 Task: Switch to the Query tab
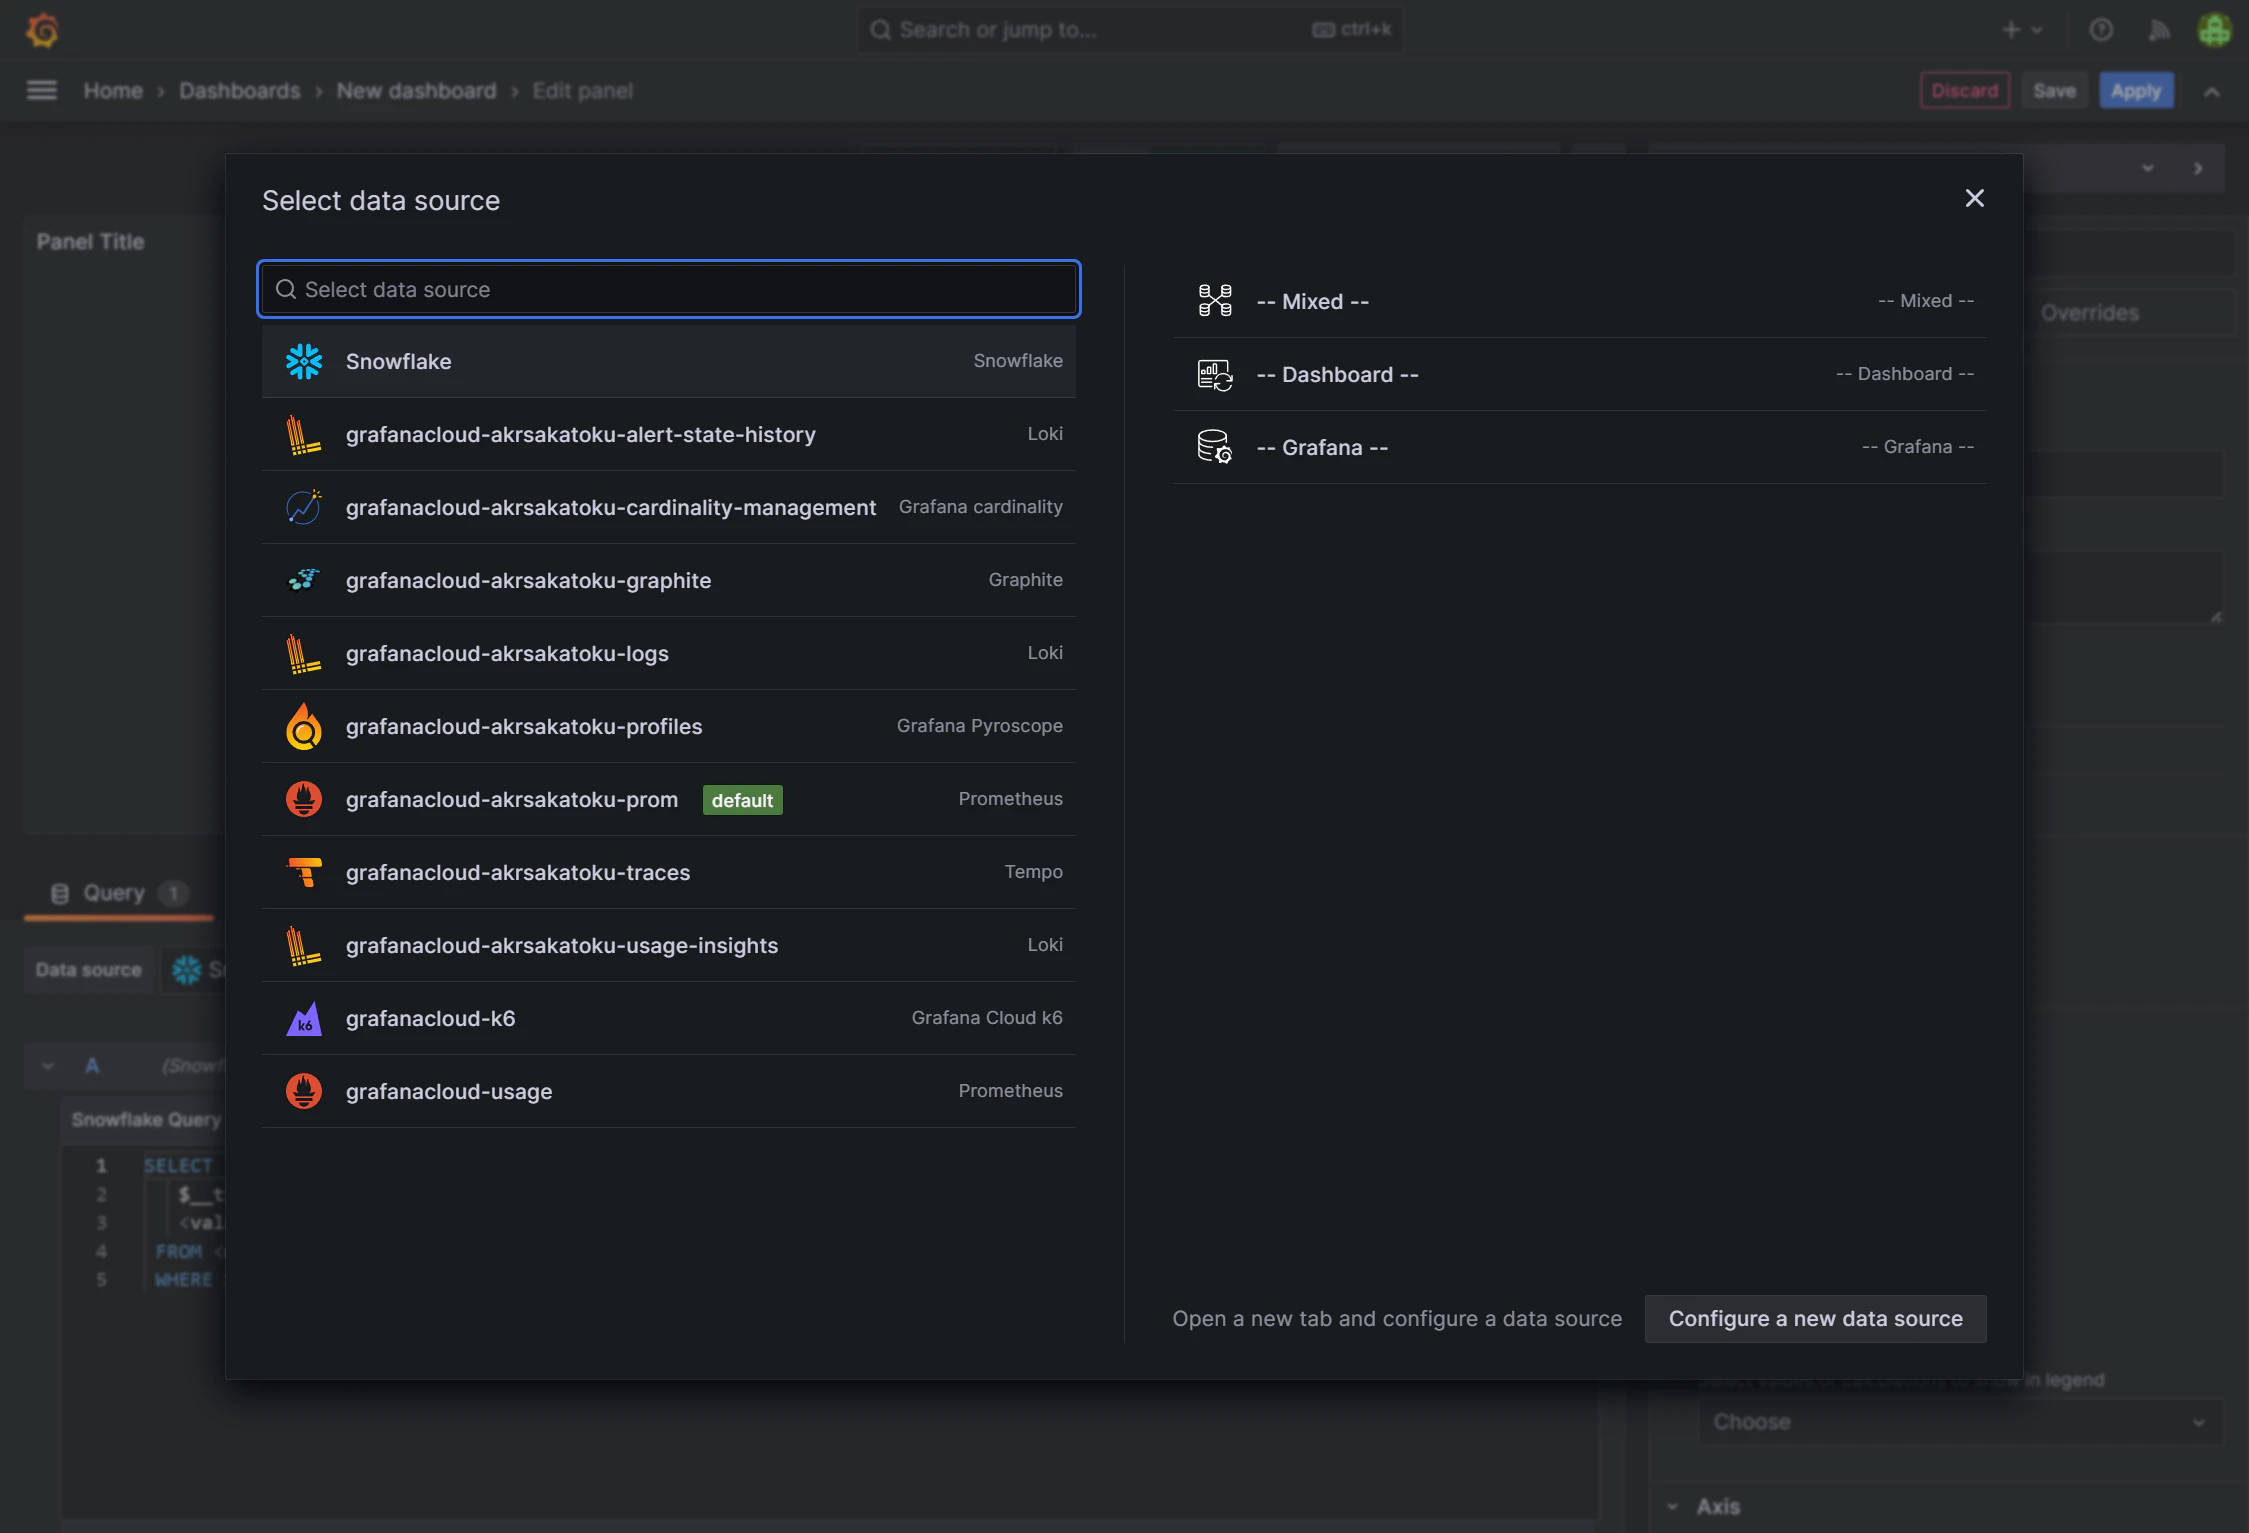click(x=119, y=893)
